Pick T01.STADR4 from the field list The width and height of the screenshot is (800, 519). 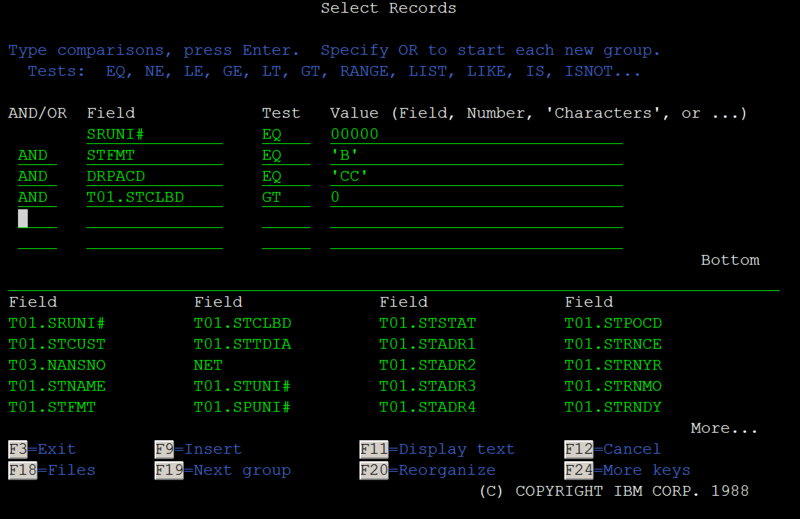tap(428, 407)
